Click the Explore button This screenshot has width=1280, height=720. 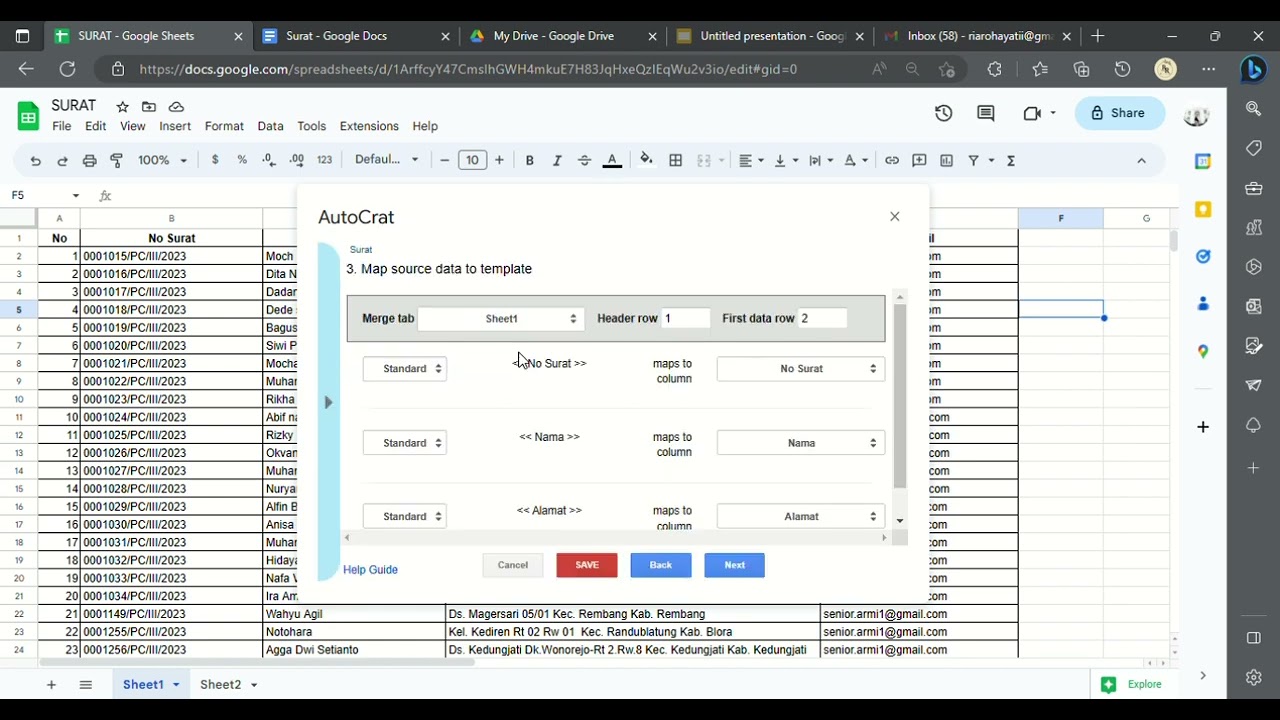1132,684
